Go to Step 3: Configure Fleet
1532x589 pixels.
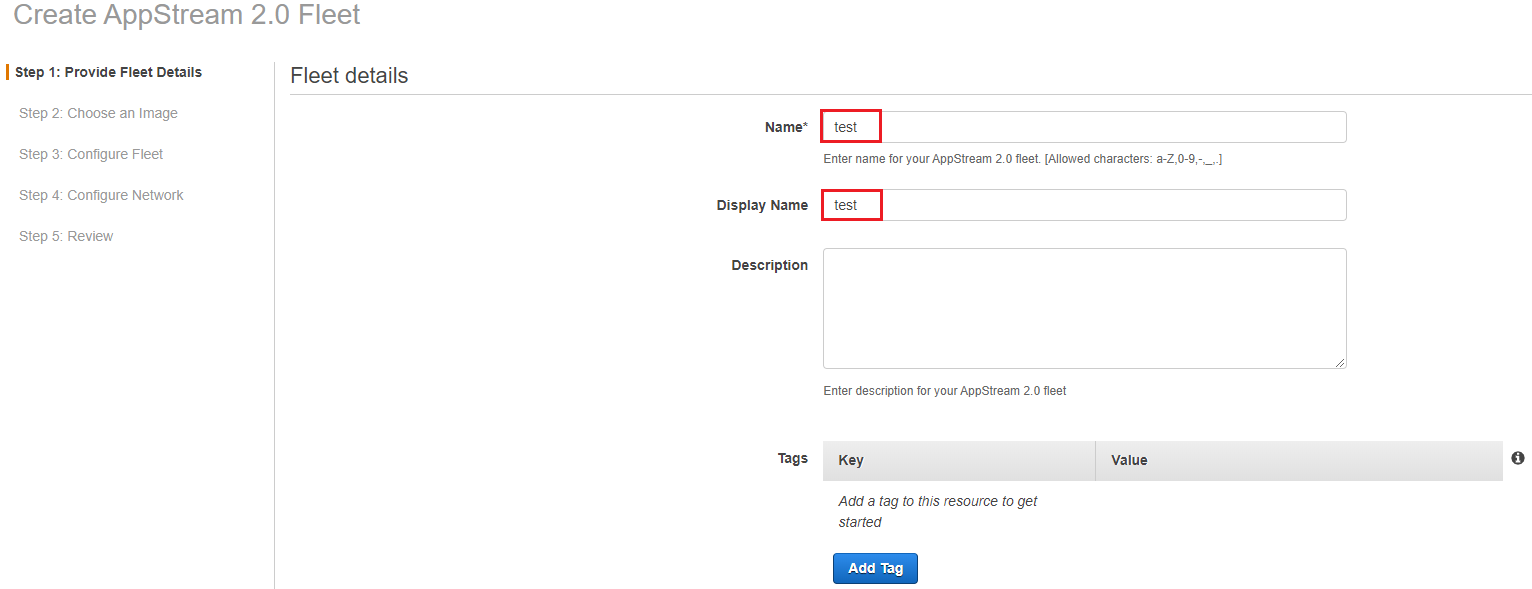(91, 154)
